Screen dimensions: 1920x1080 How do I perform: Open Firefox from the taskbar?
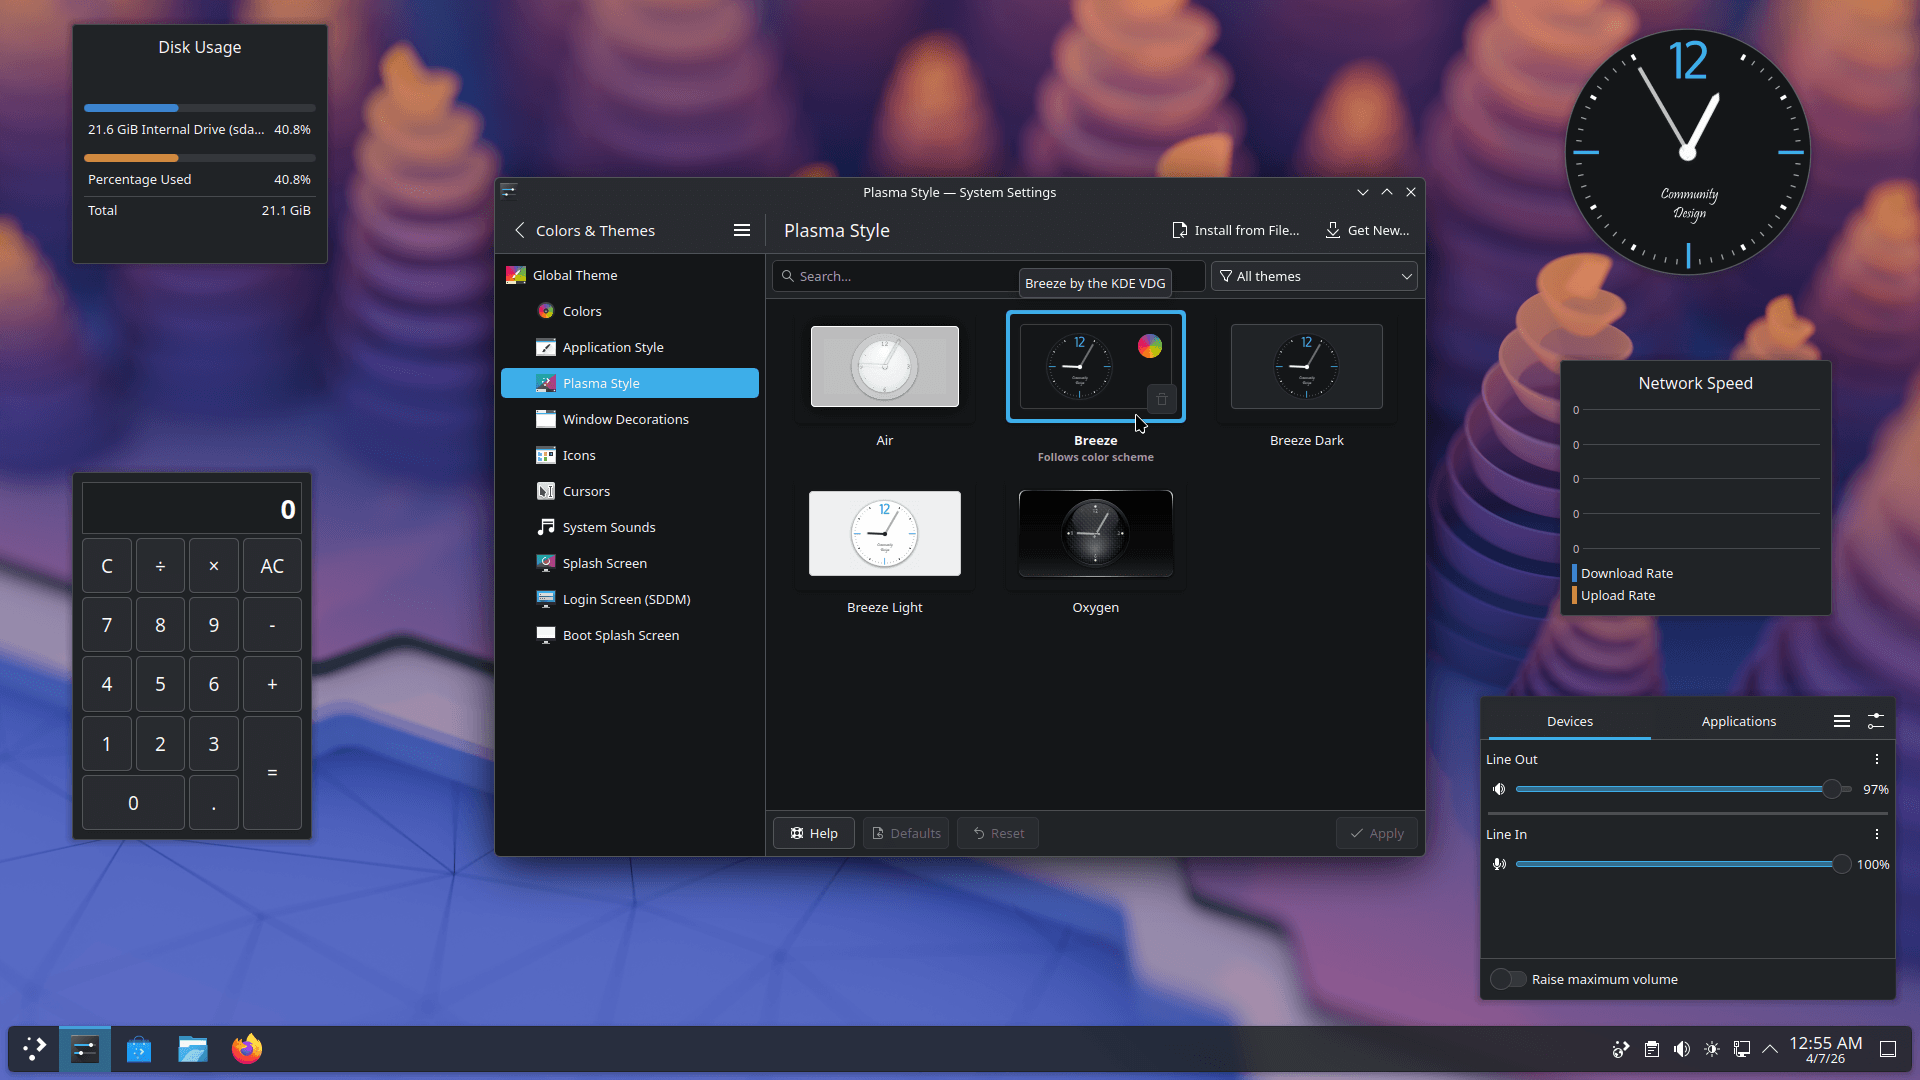246,1049
